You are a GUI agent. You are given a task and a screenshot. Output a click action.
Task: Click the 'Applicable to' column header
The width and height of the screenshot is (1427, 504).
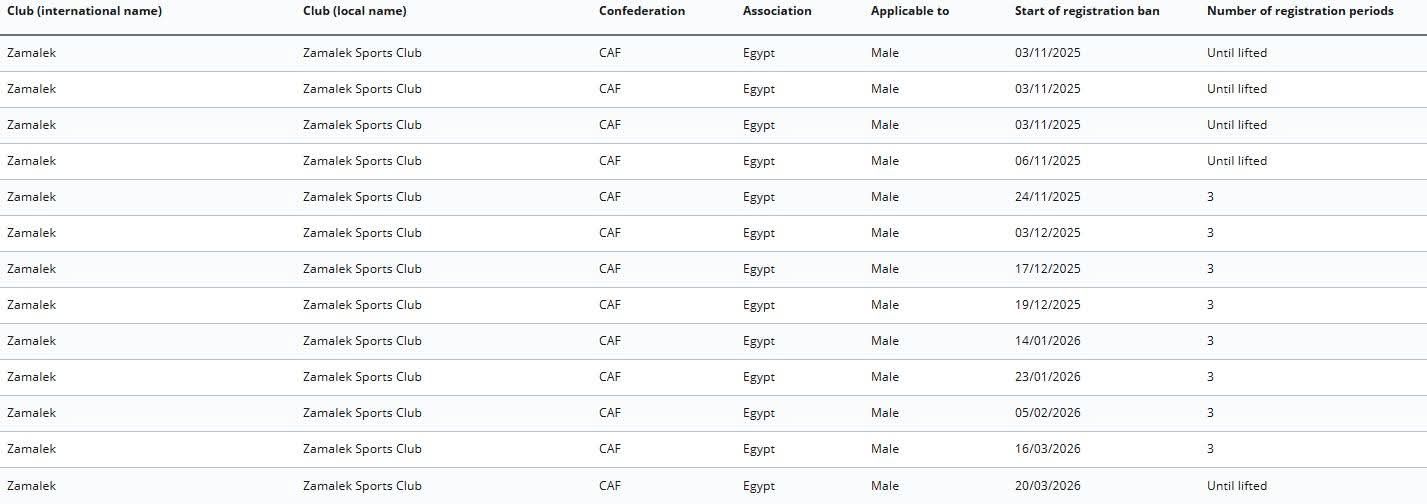click(x=909, y=11)
